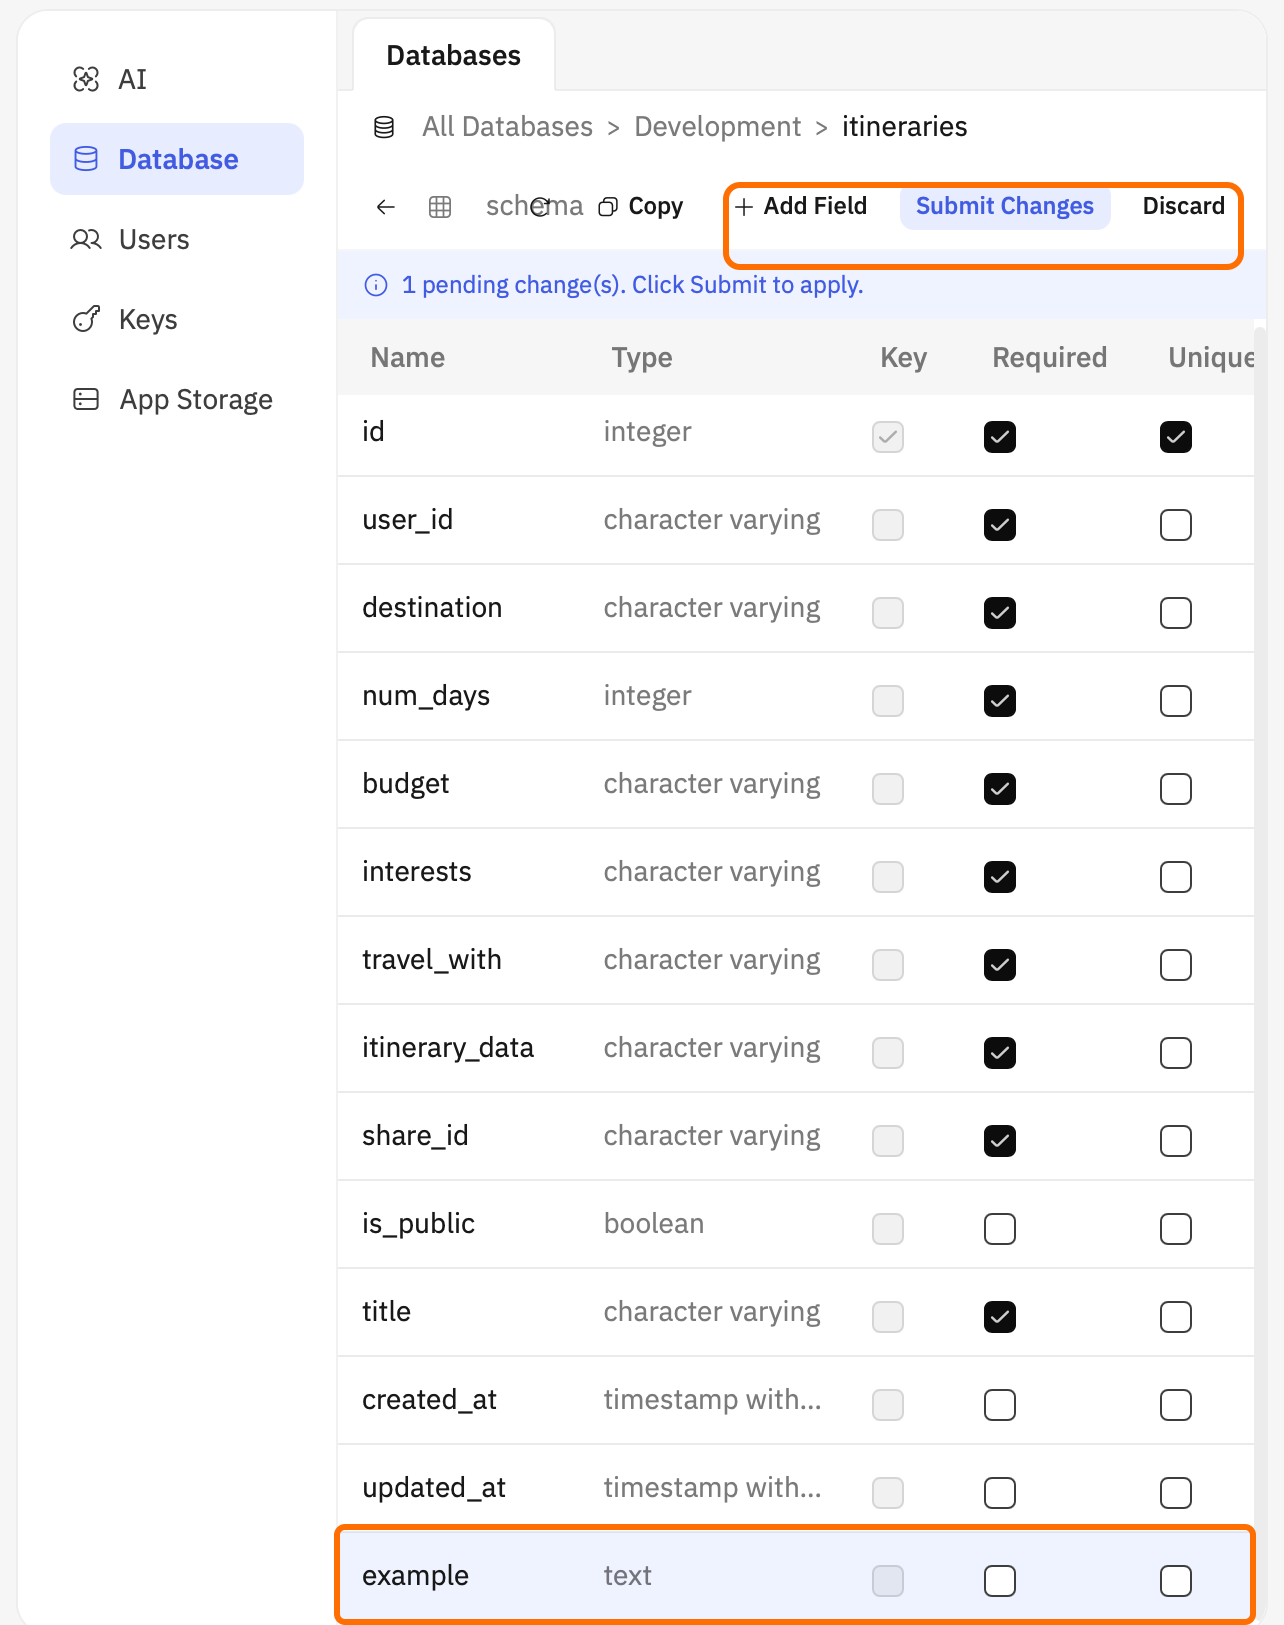The height and width of the screenshot is (1625, 1284).
Task: Click the Users people icon in sidebar
Action: 86,239
